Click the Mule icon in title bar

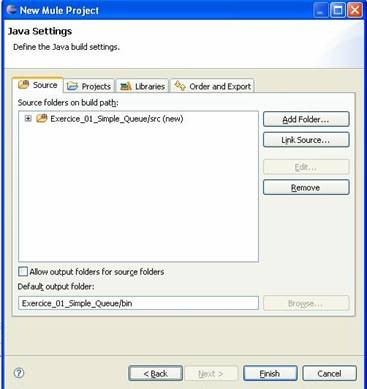12,10
